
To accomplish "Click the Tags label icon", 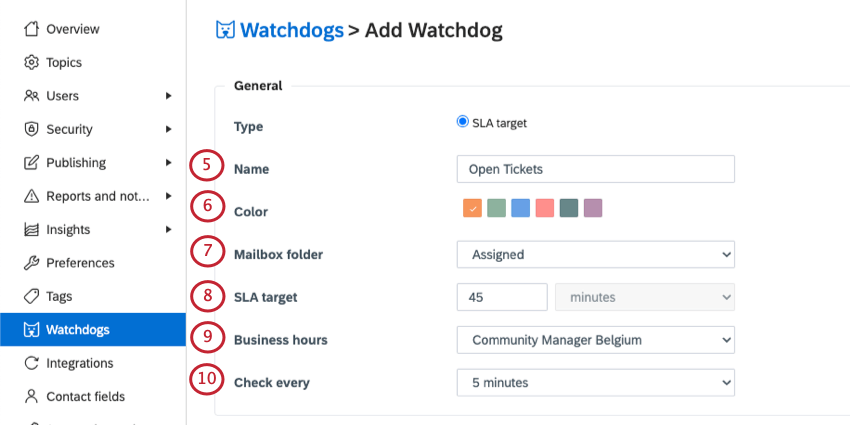I will click(x=31, y=297).
